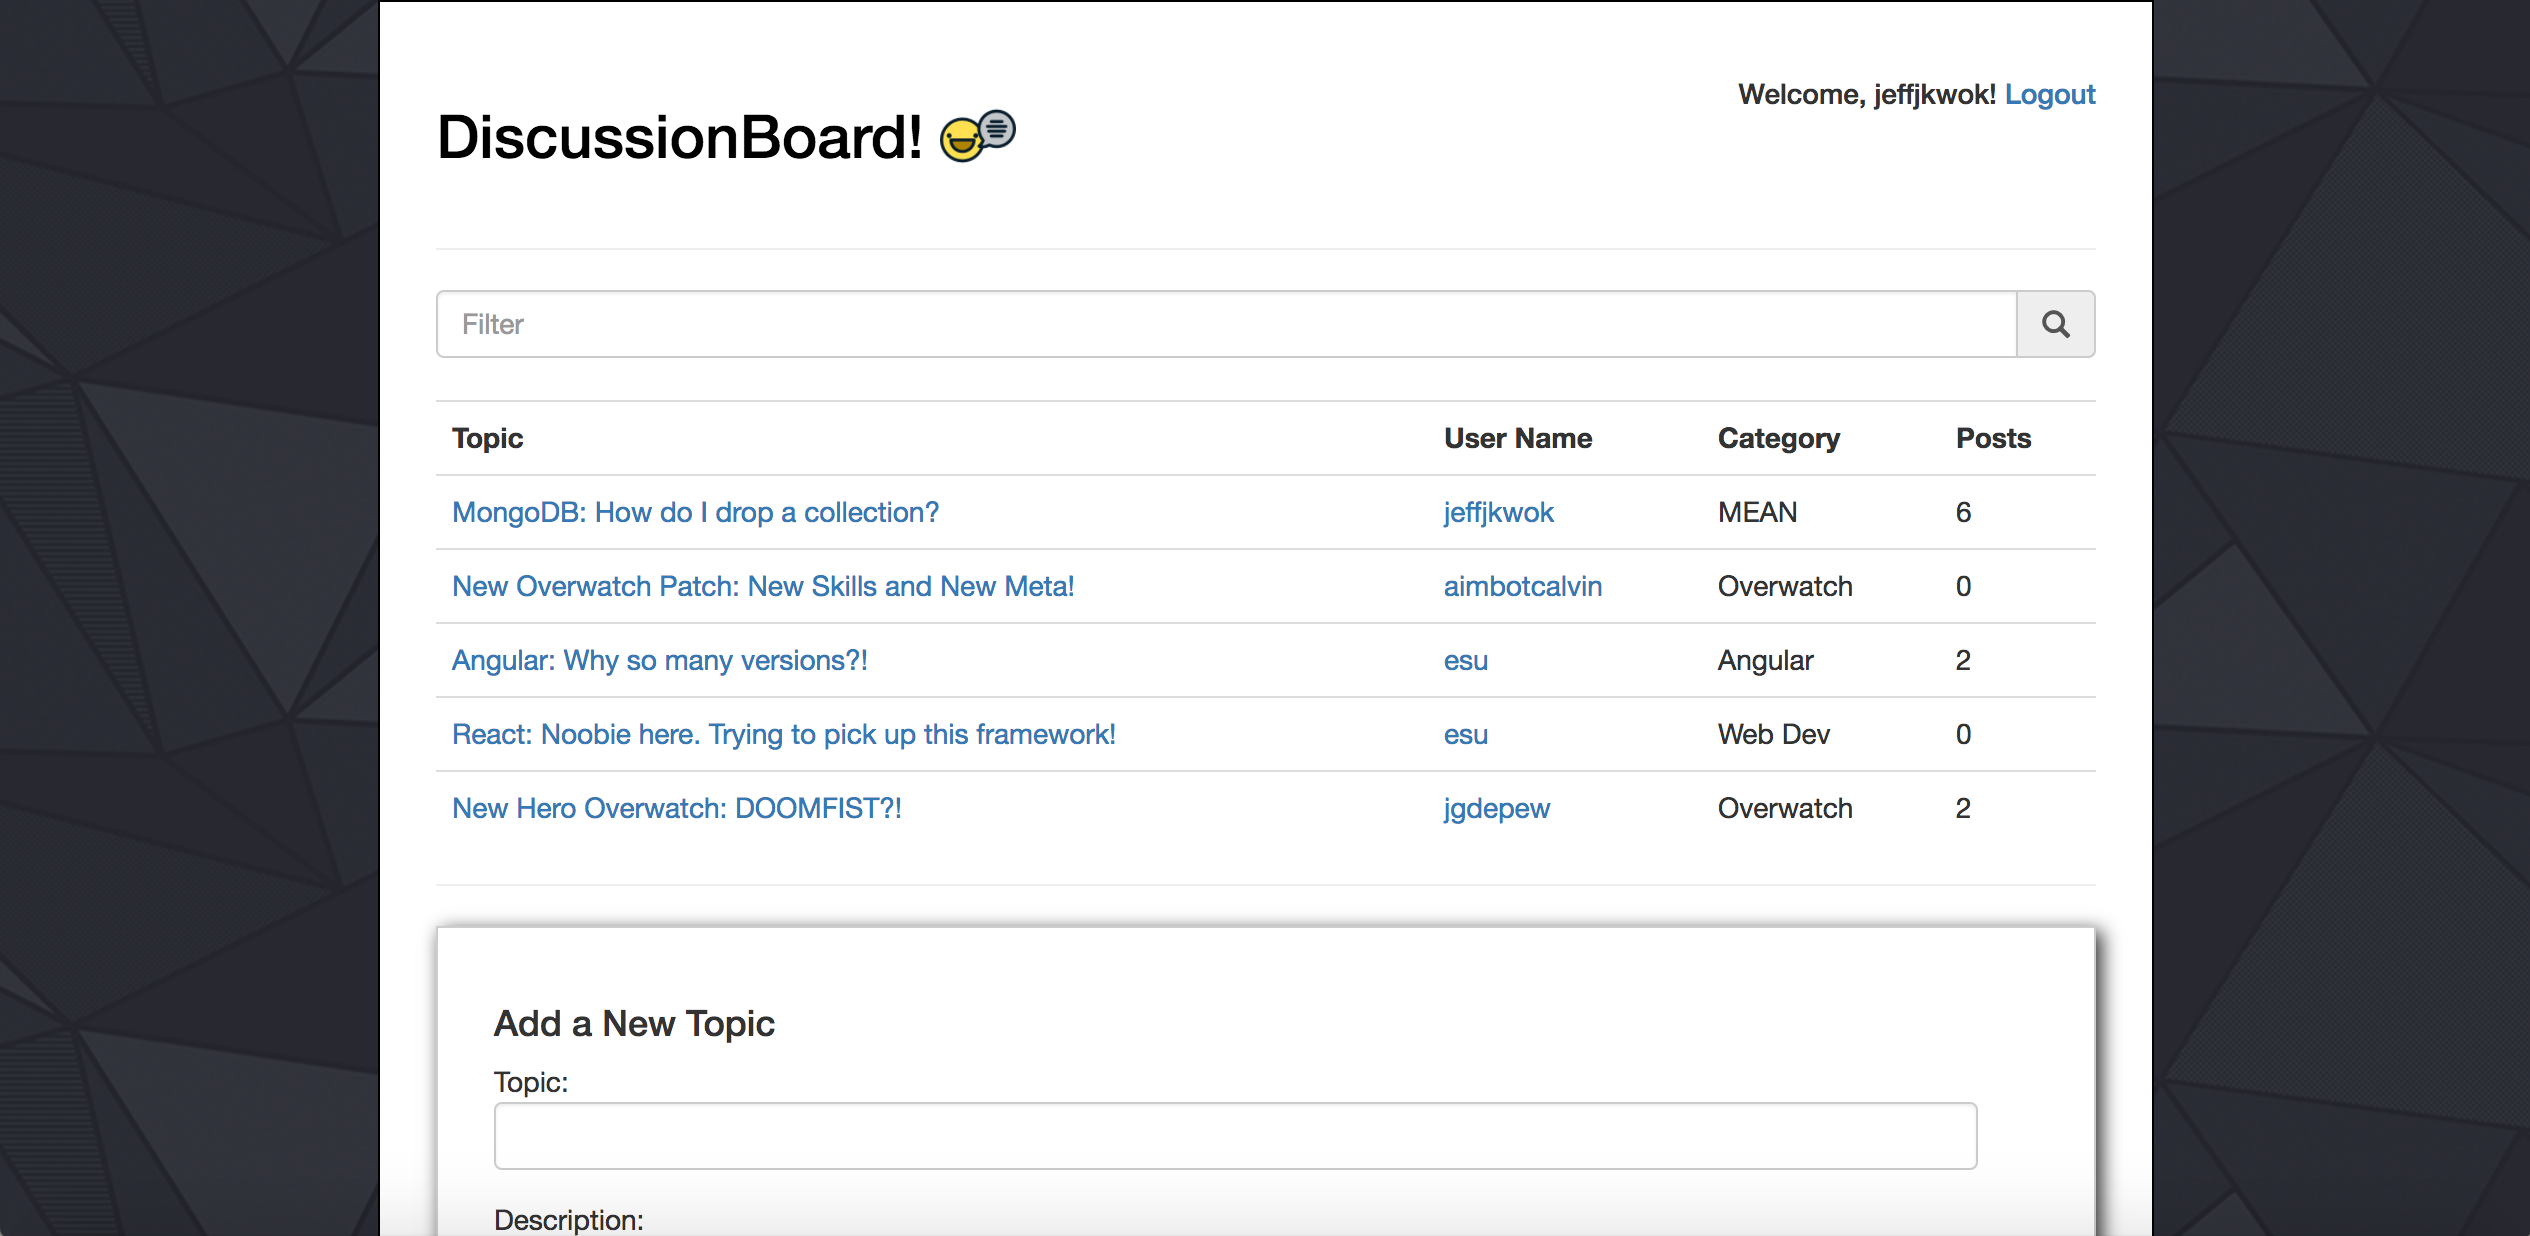Open esu profile in Angular row
2530x1236 pixels.
[1465, 660]
